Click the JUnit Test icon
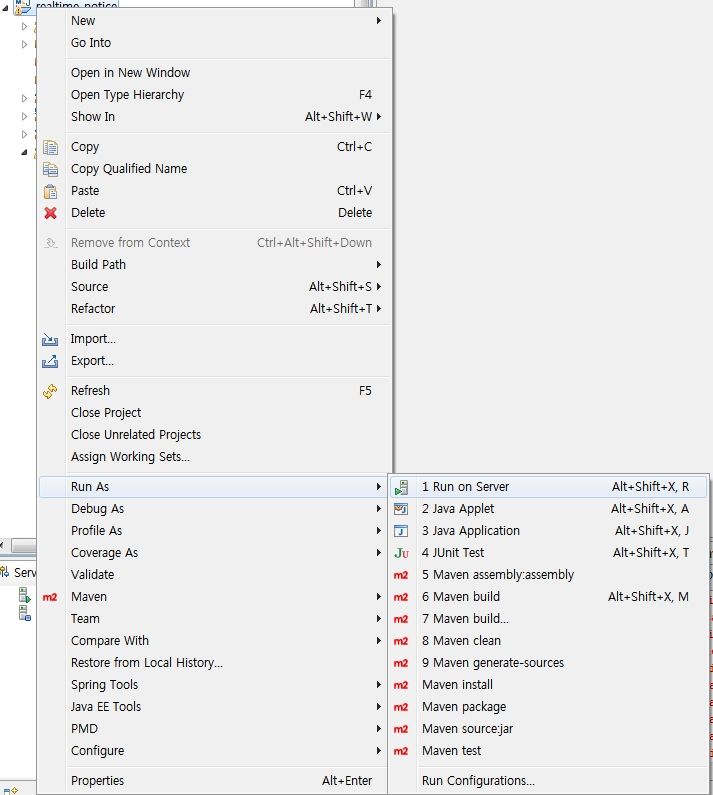Image resolution: width=713 pixels, height=795 pixels. [x=401, y=553]
